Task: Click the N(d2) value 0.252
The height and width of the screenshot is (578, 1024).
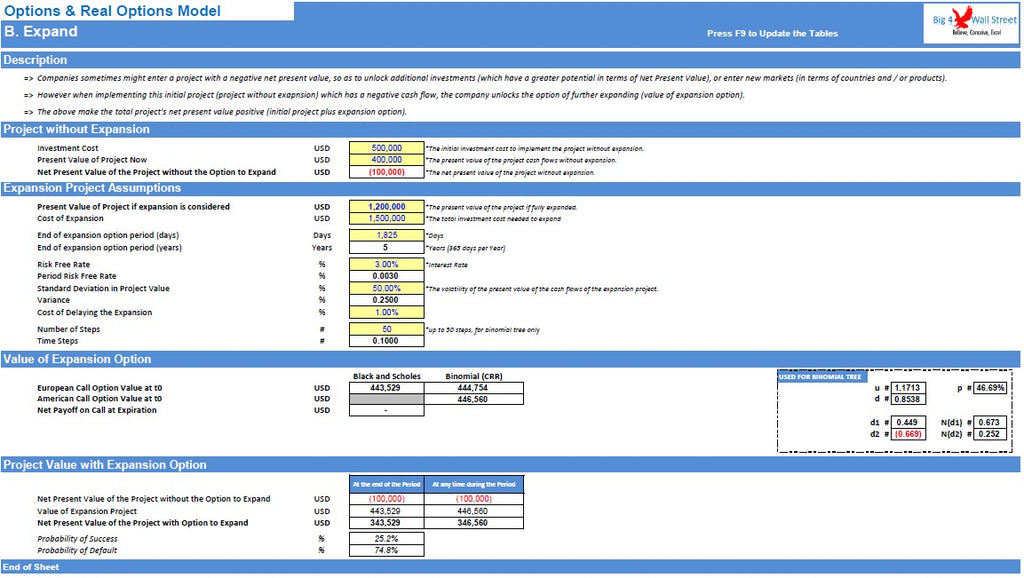Action: point(990,434)
